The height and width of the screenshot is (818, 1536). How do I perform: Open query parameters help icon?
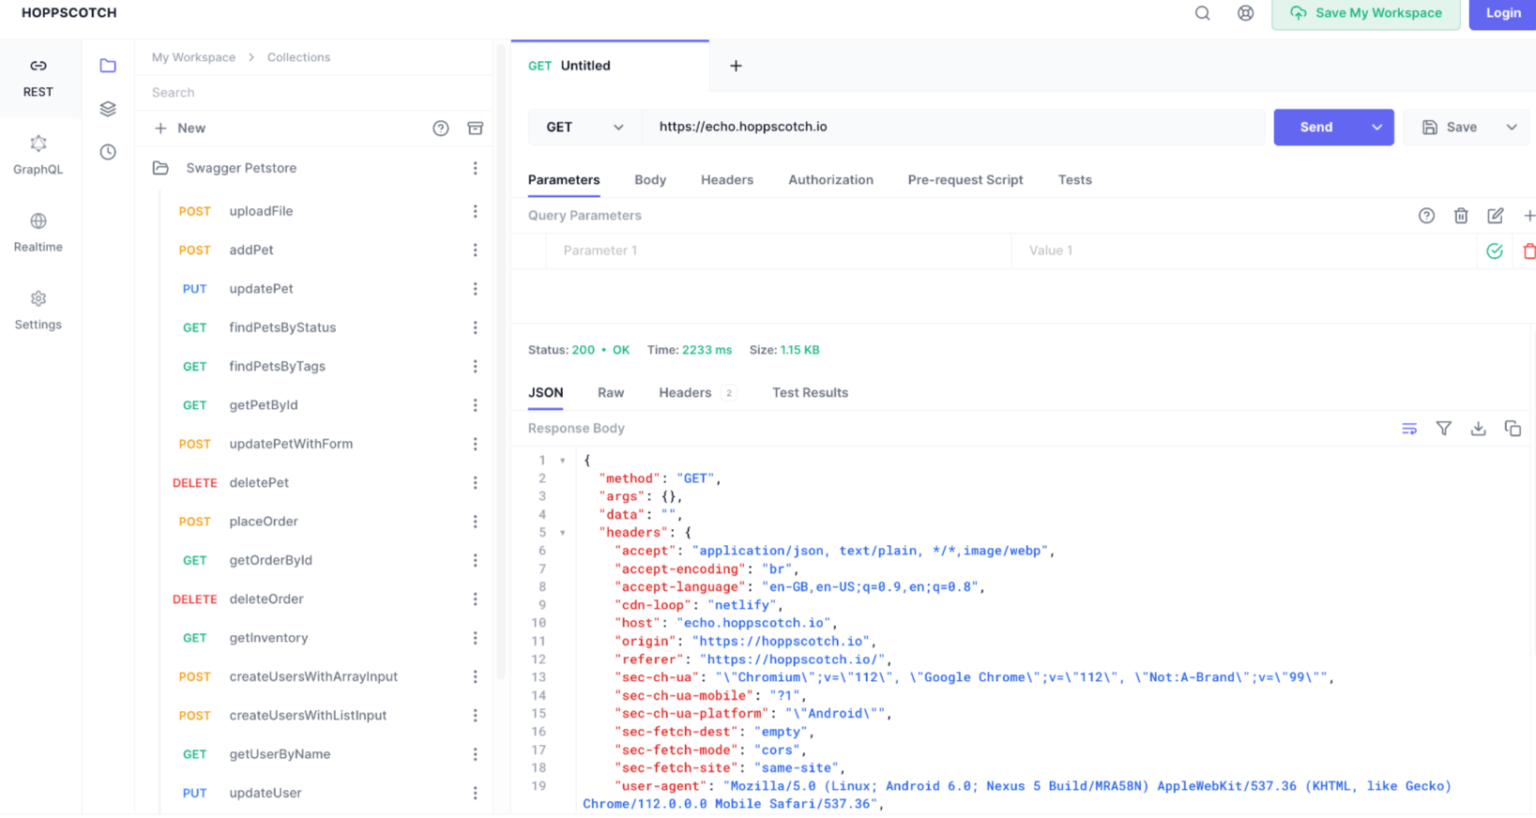click(x=1427, y=216)
